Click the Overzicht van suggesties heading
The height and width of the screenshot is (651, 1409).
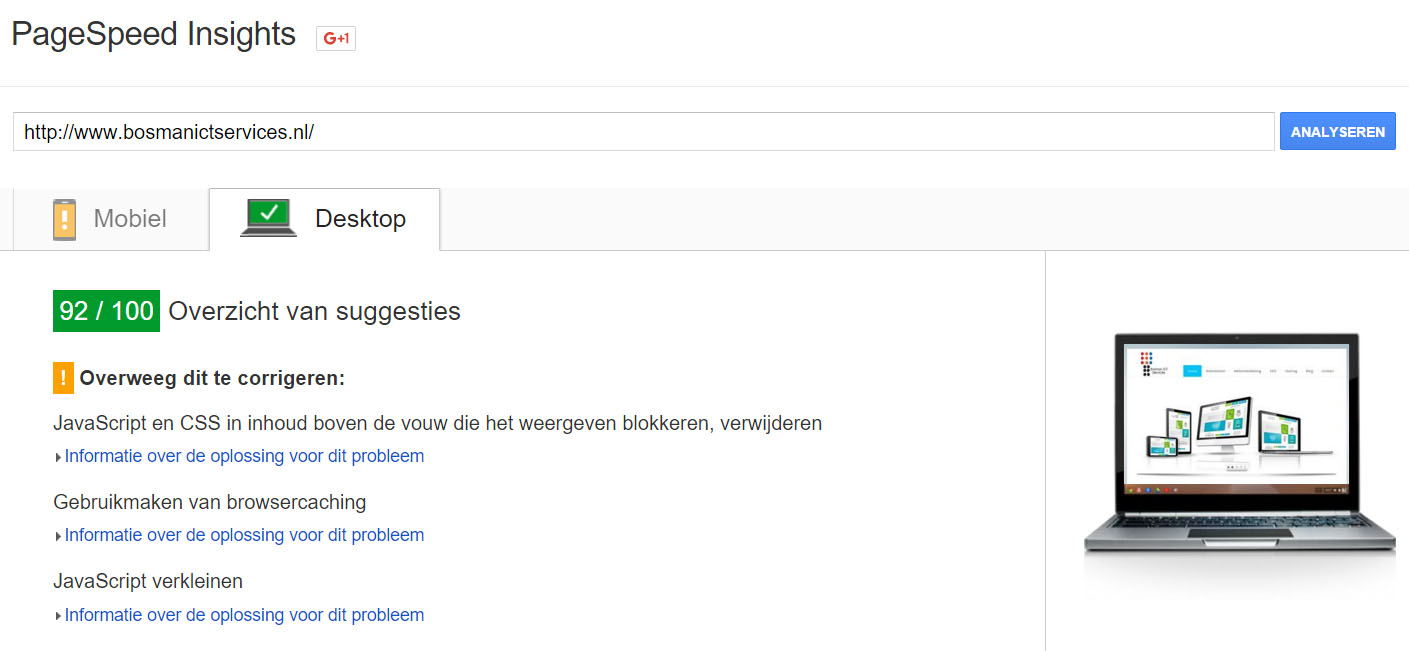coord(314,311)
